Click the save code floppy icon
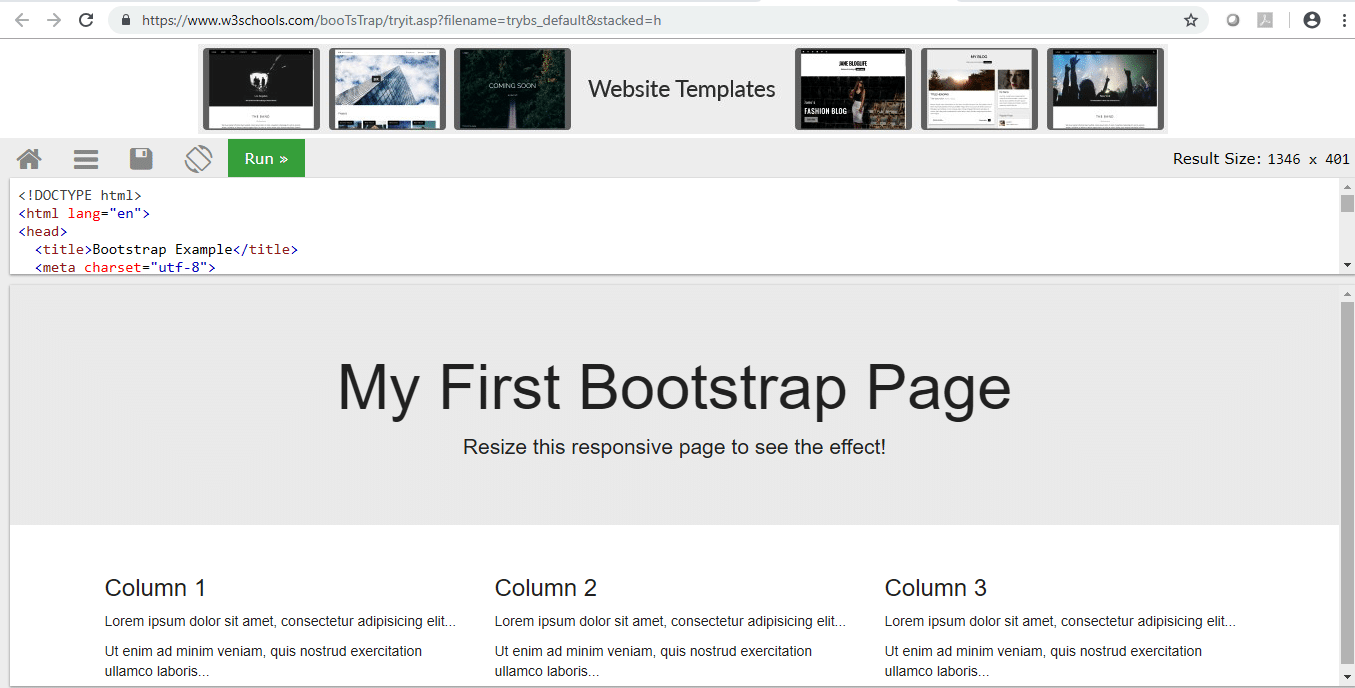Viewport: 1355px width, 688px height. click(141, 159)
